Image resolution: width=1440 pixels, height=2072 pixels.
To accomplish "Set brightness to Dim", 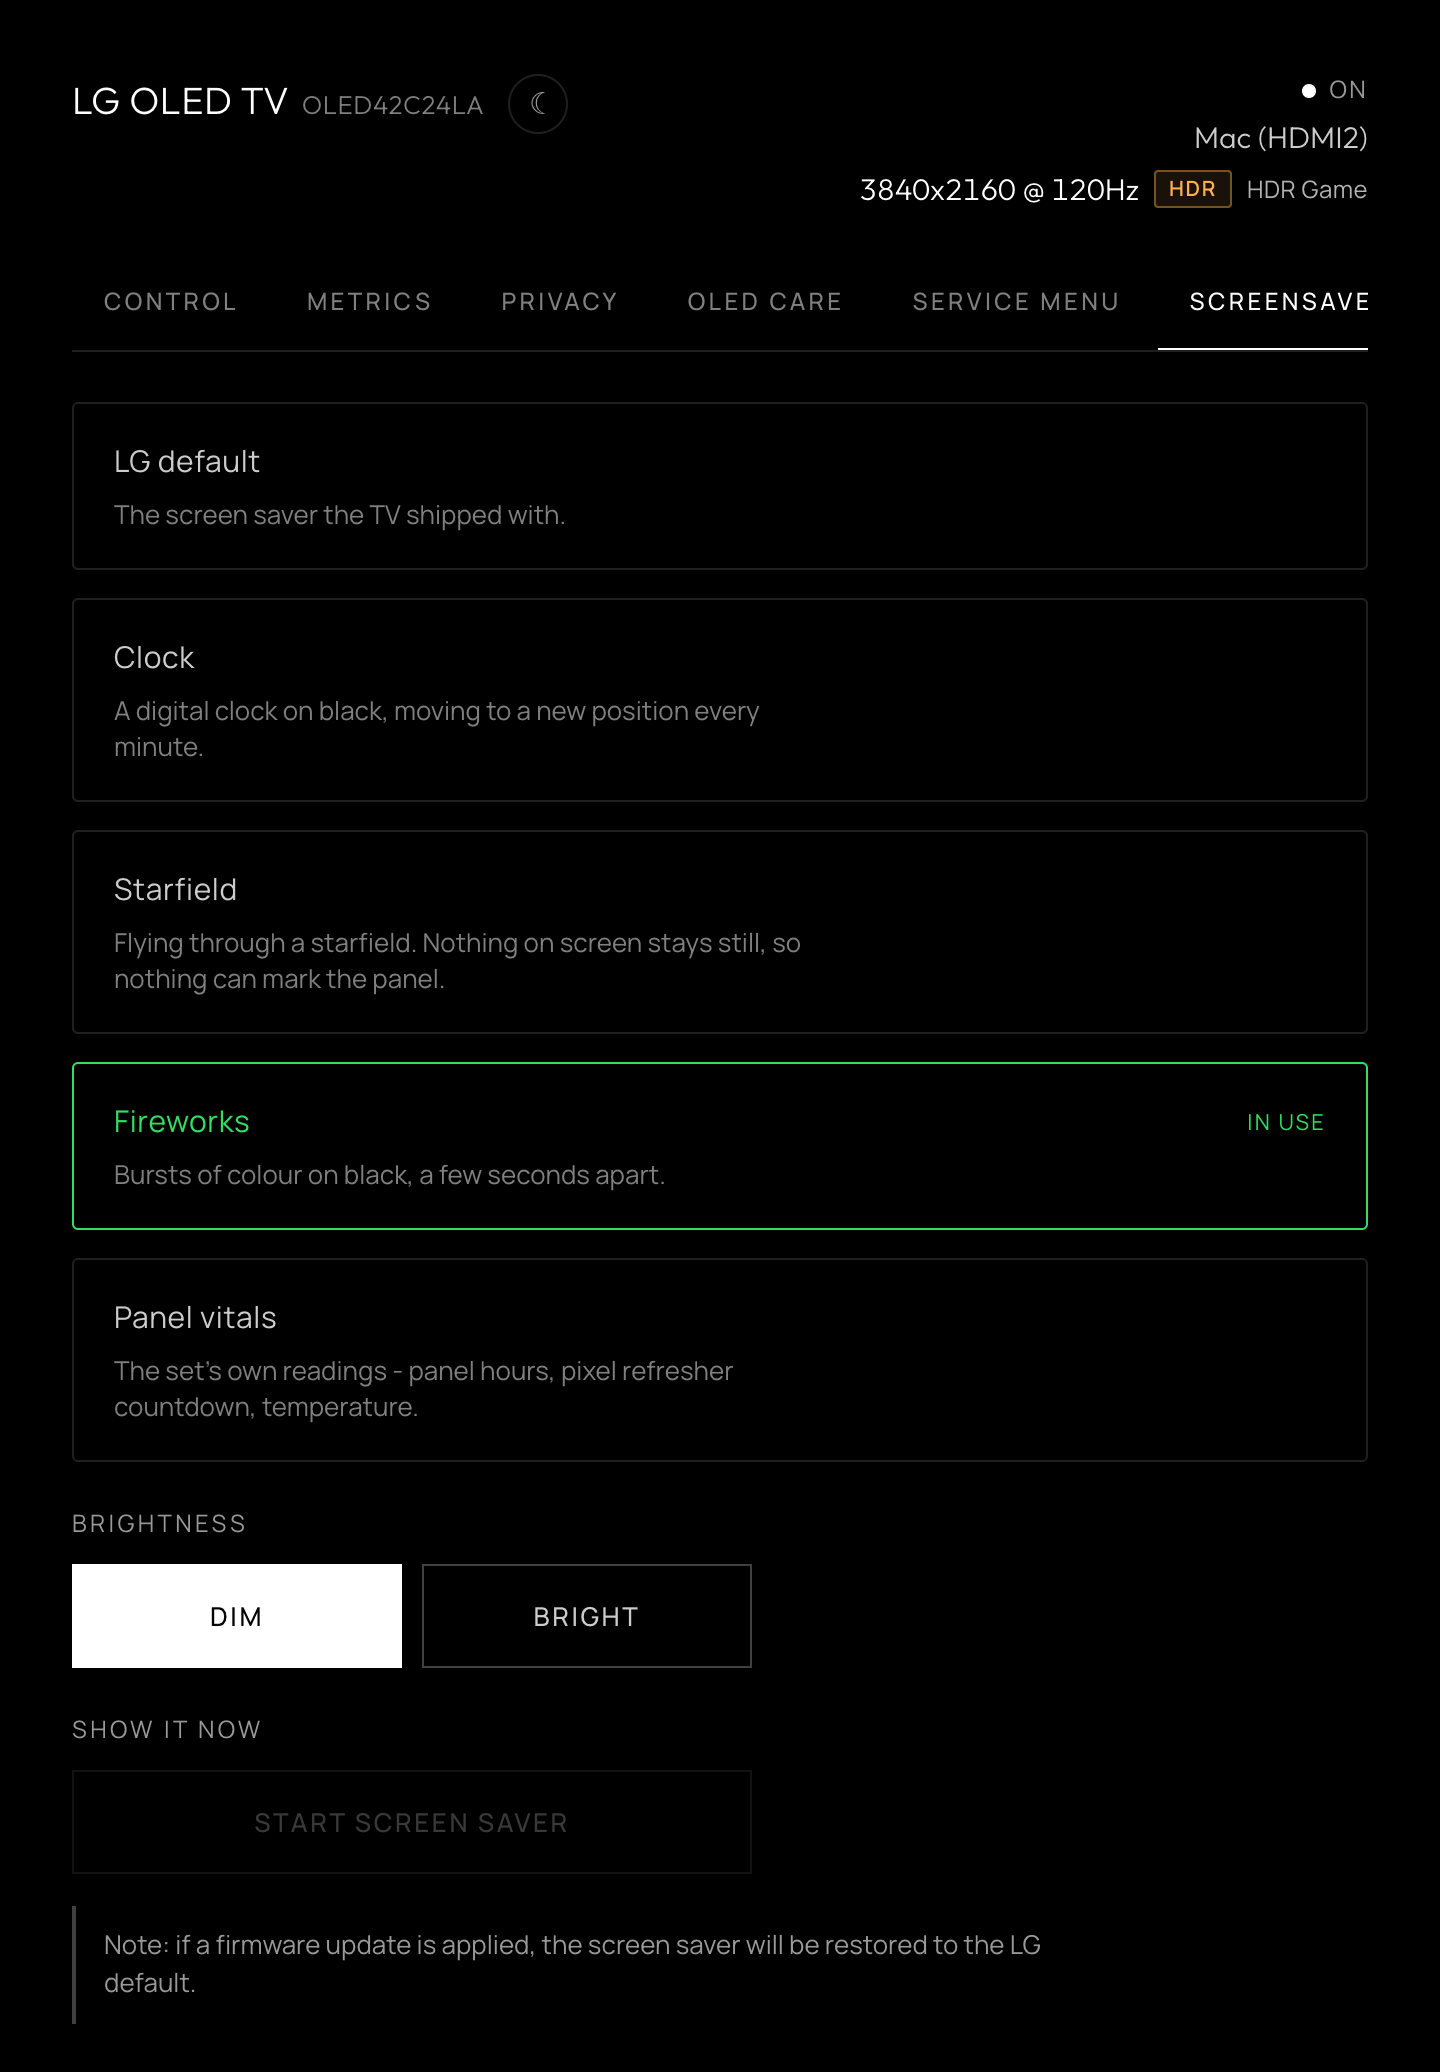I will (237, 1616).
